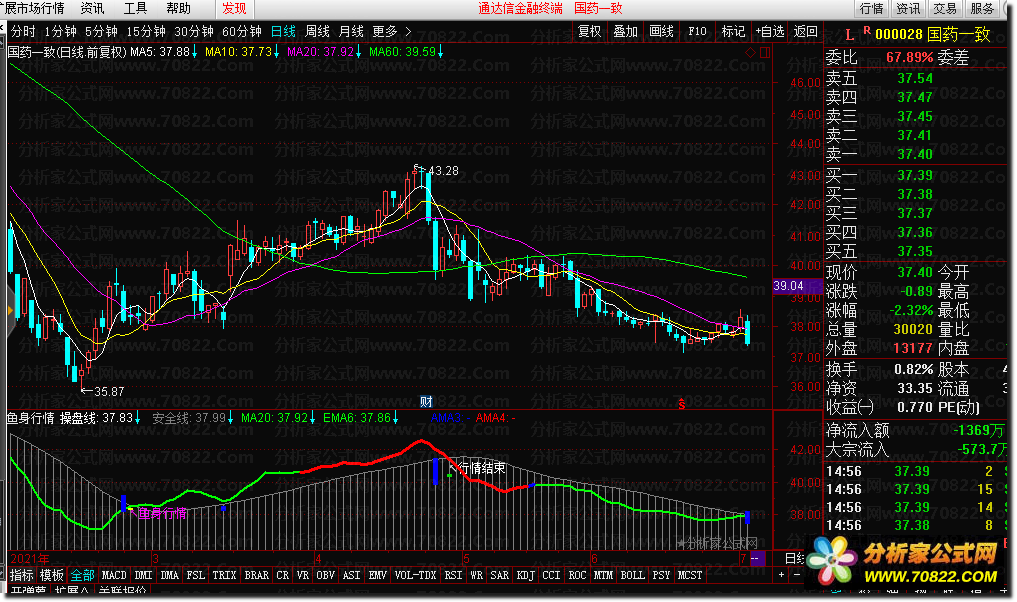Open the 帮助 menu
Image resolution: width=1017 pixels, height=602 pixels.
pos(178,8)
